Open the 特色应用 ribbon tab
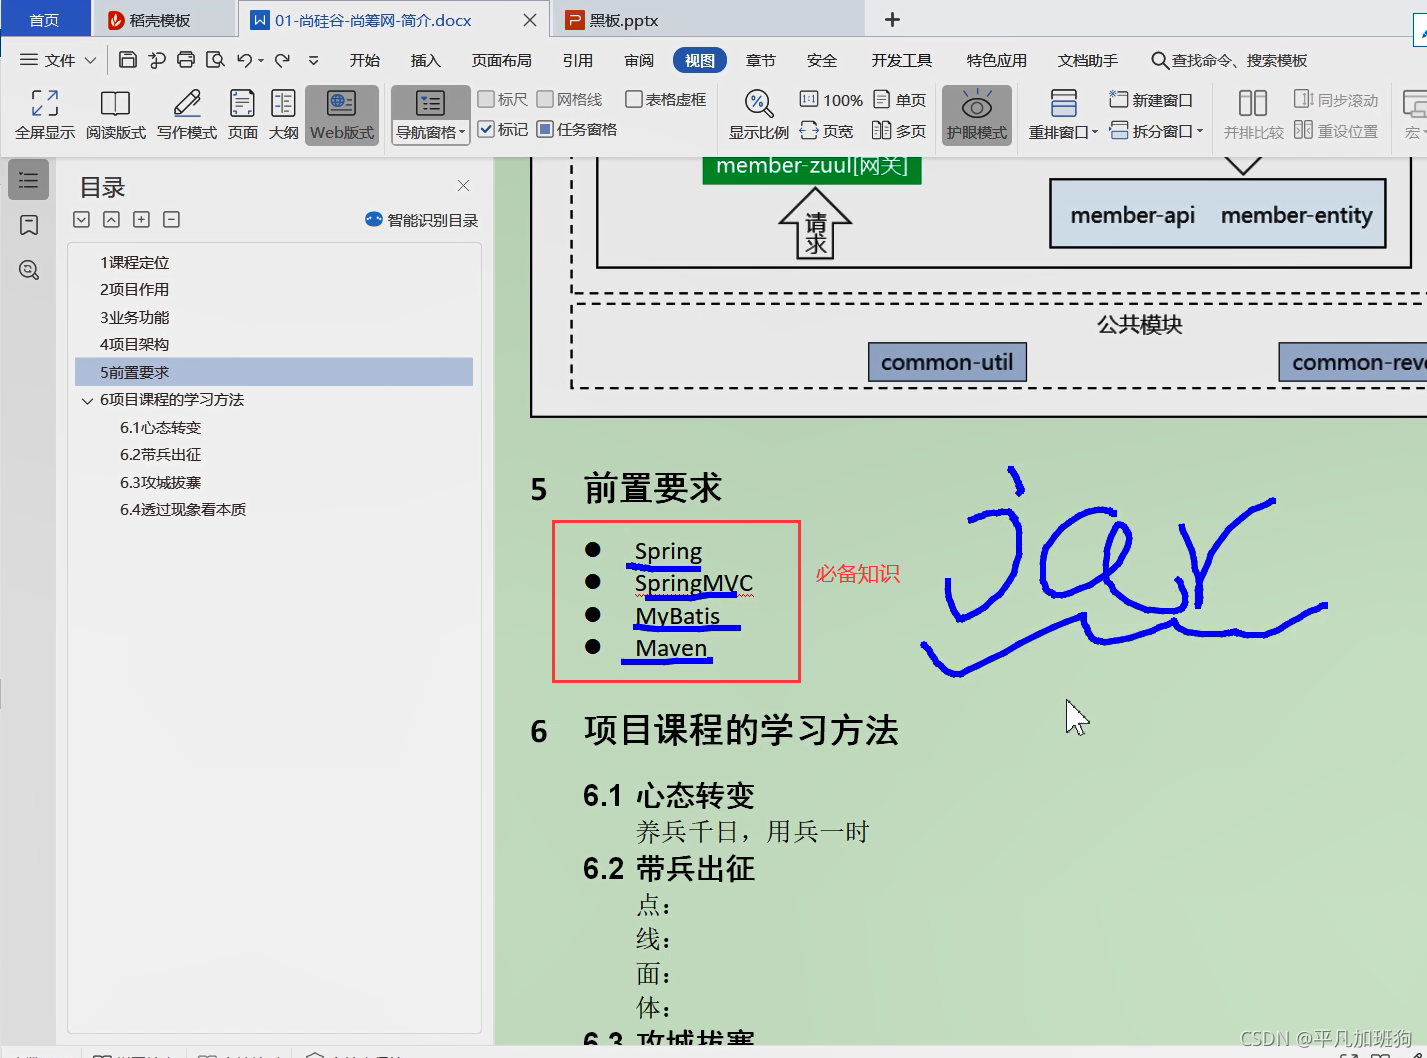This screenshot has height=1058, width=1427. point(997,60)
